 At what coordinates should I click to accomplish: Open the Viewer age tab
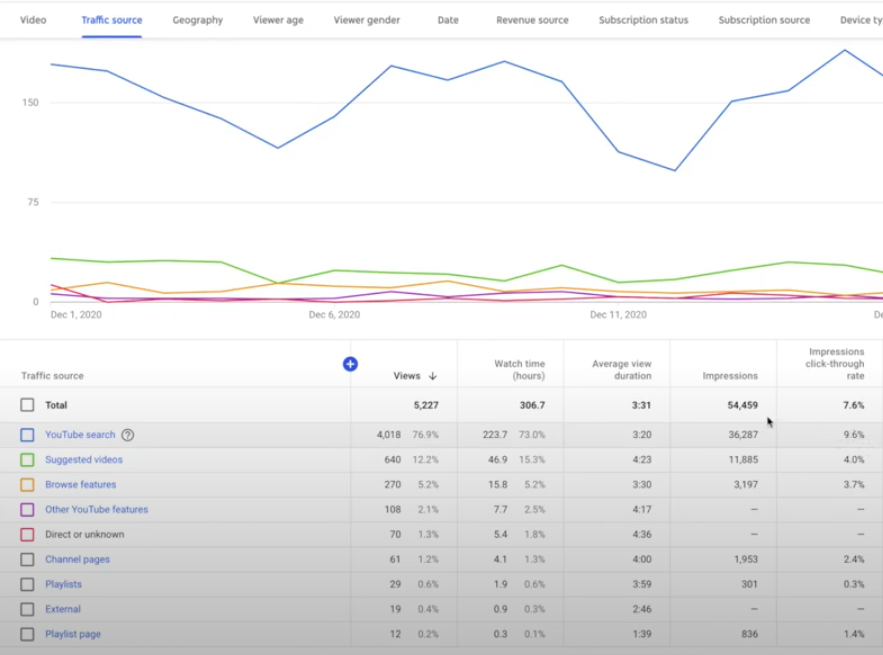(278, 20)
